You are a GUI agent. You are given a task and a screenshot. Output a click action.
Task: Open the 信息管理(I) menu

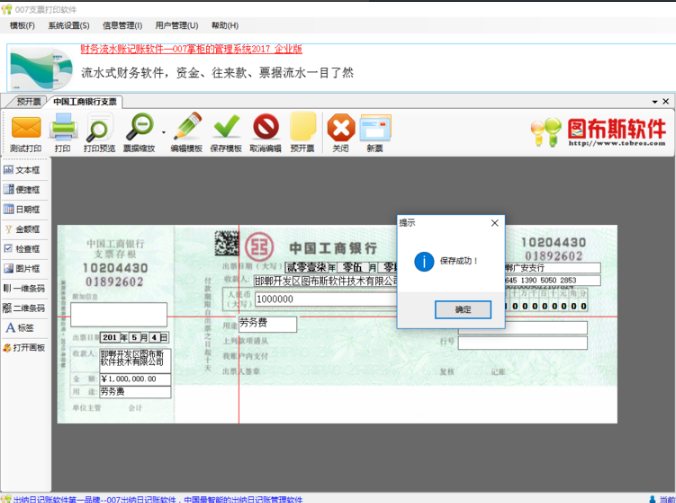[122, 25]
